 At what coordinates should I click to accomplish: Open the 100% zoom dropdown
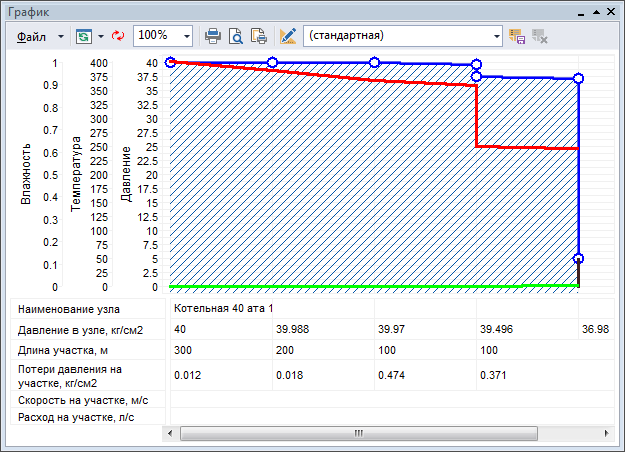click(188, 35)
